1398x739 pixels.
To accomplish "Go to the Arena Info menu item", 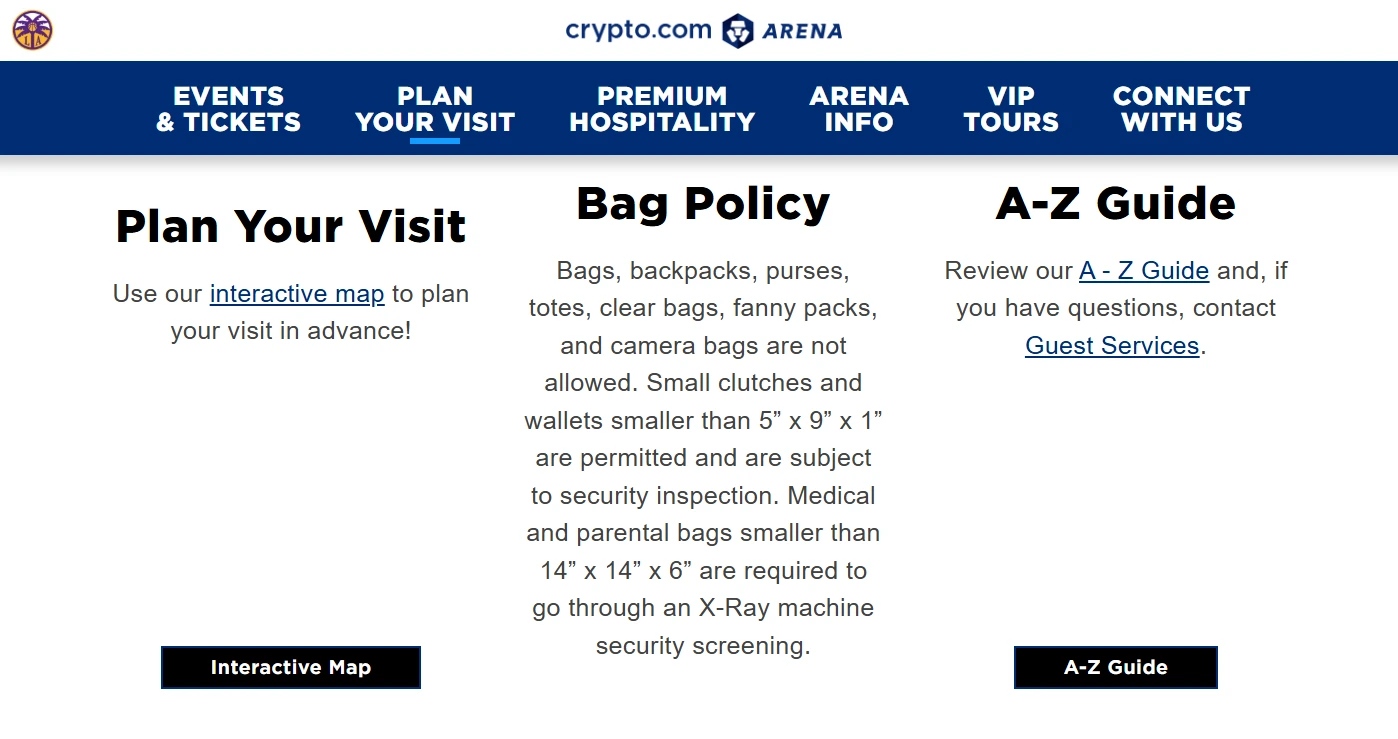I will pyautogui.click(x=859, y=109).
